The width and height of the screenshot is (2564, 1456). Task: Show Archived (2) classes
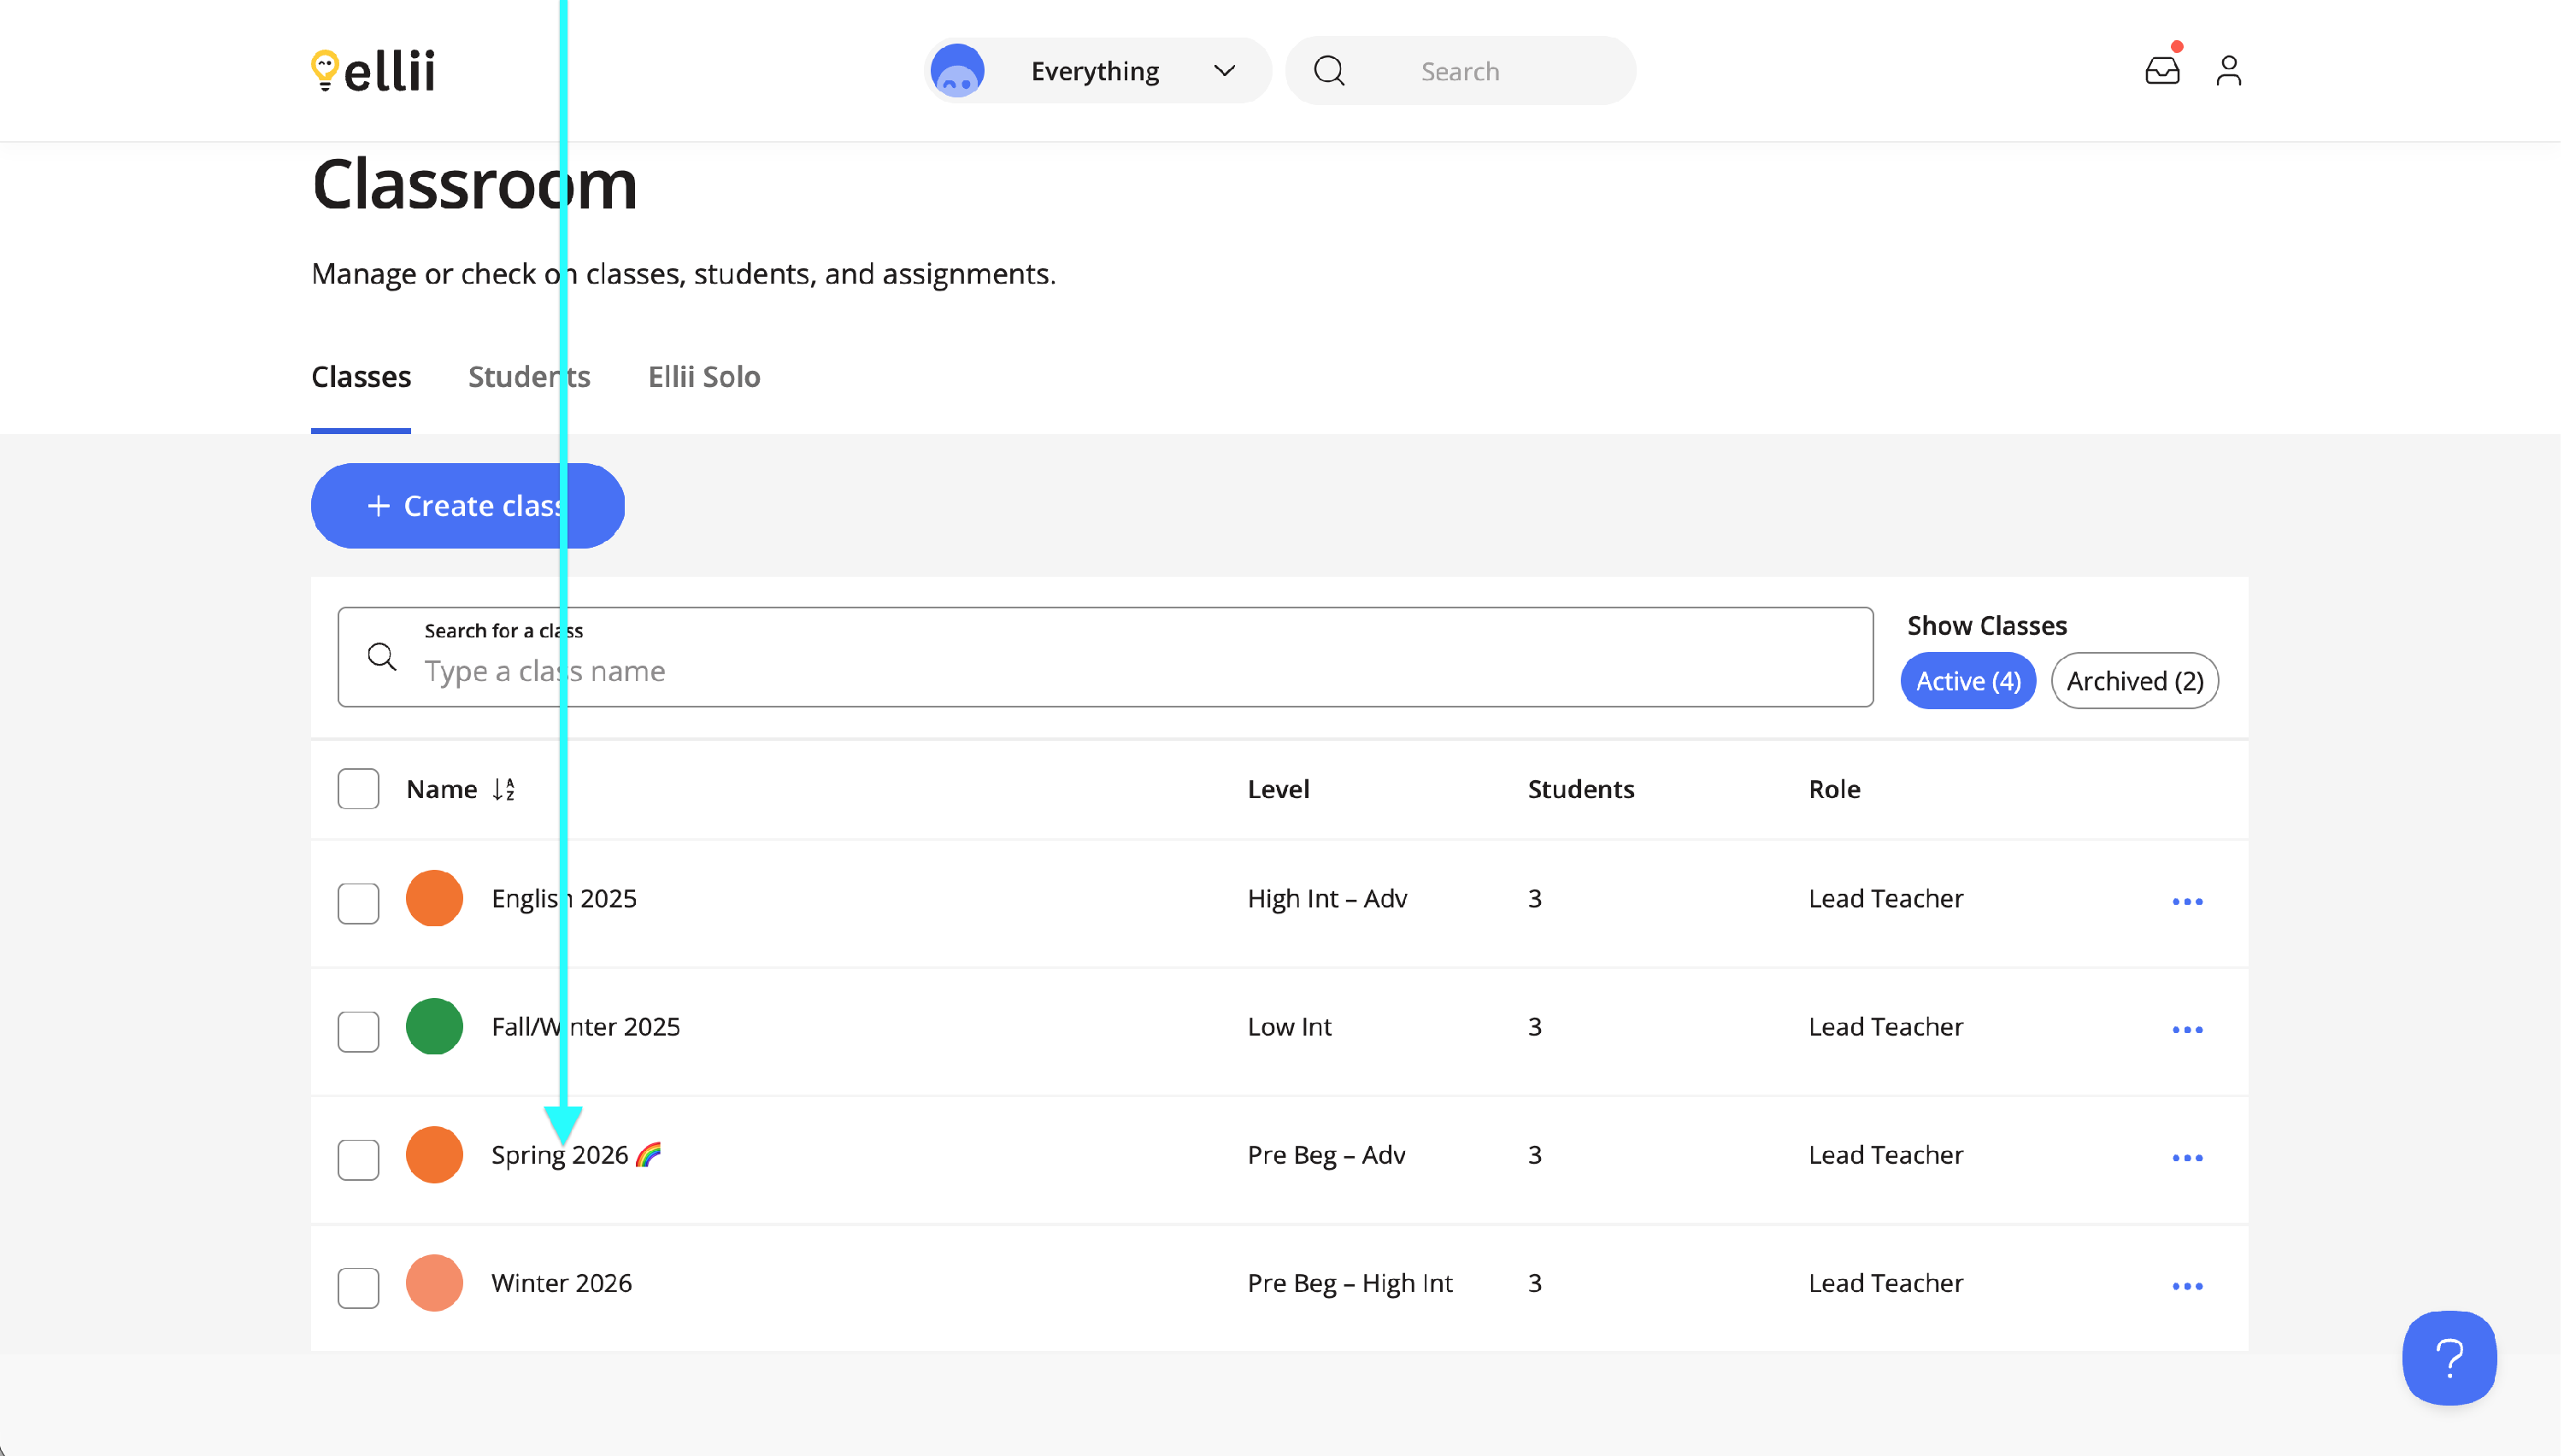2137,682
